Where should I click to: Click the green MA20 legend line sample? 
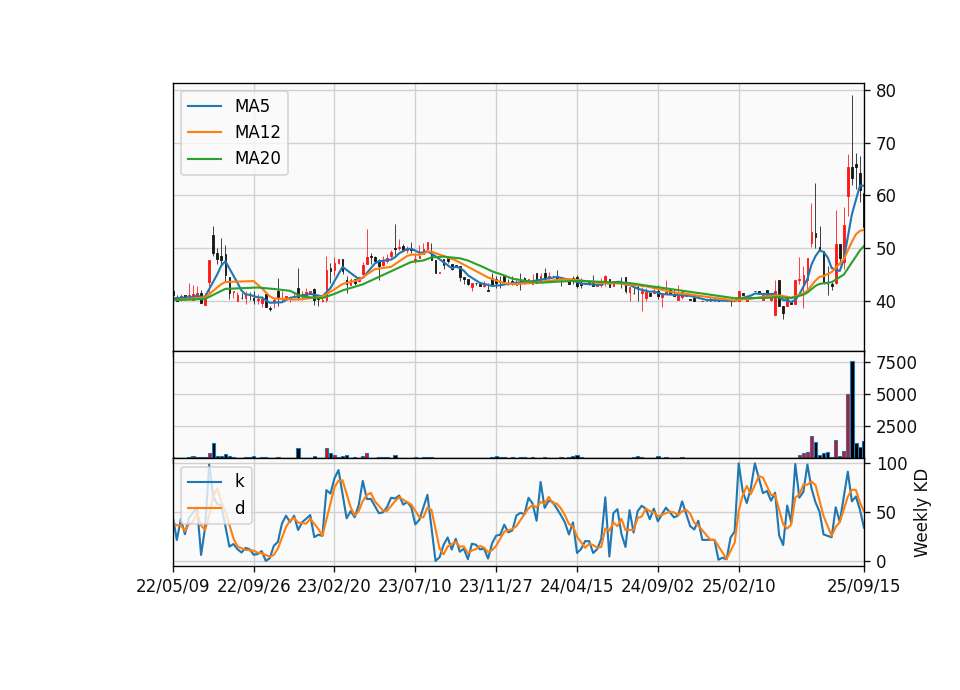(204, 158)
